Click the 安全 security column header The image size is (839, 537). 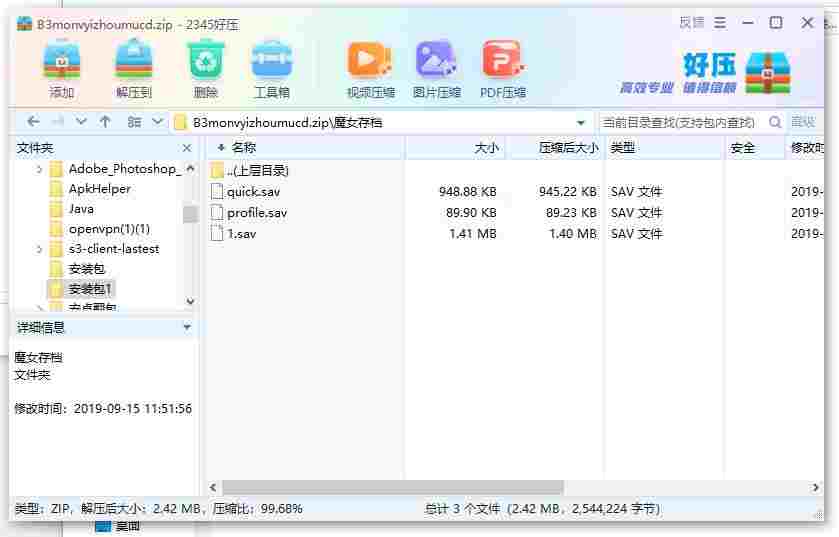(x=743, y=148)
